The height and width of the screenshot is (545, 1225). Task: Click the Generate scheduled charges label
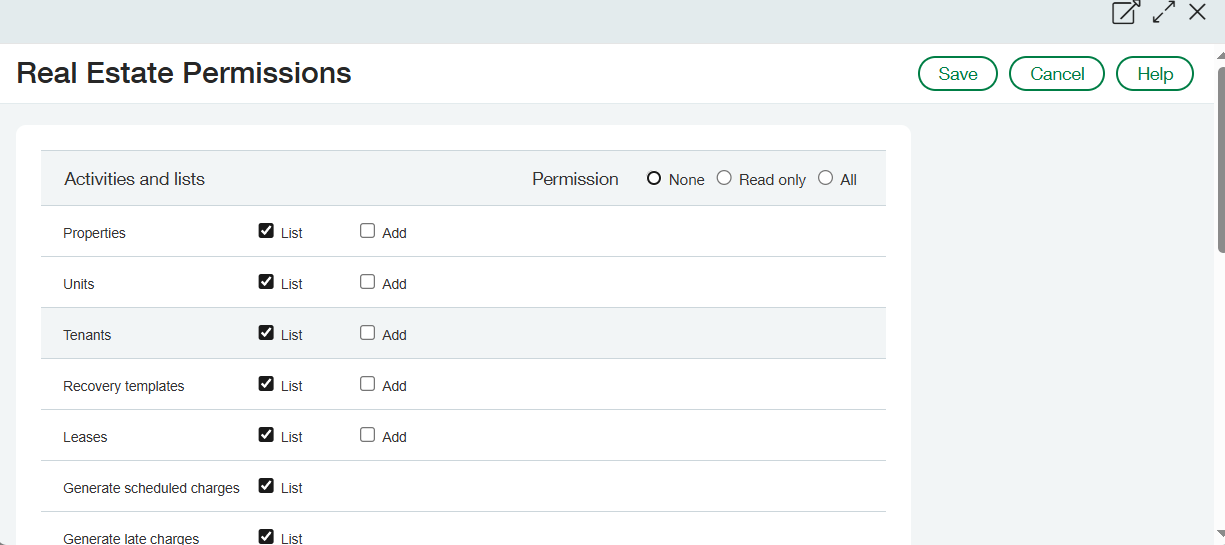[151, 488]
